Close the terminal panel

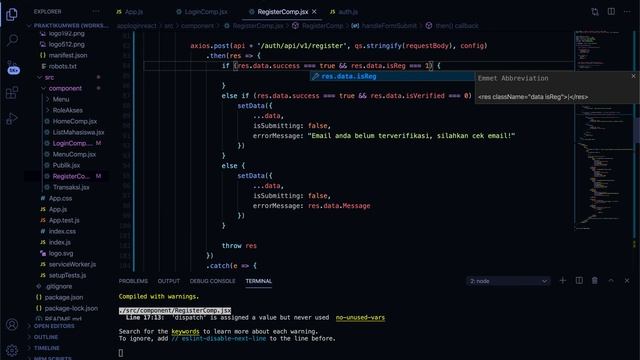[x=627, y=280]
